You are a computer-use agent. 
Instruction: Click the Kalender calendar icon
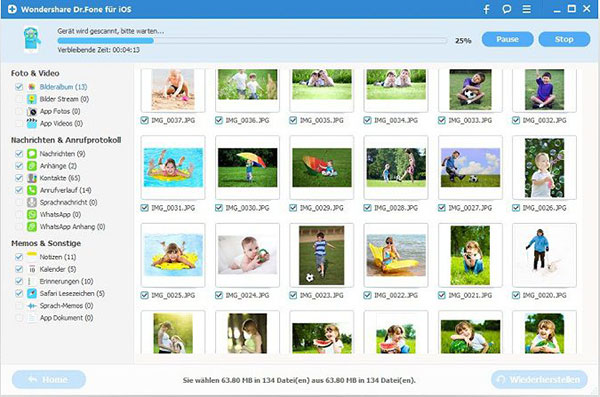(32, 269)
